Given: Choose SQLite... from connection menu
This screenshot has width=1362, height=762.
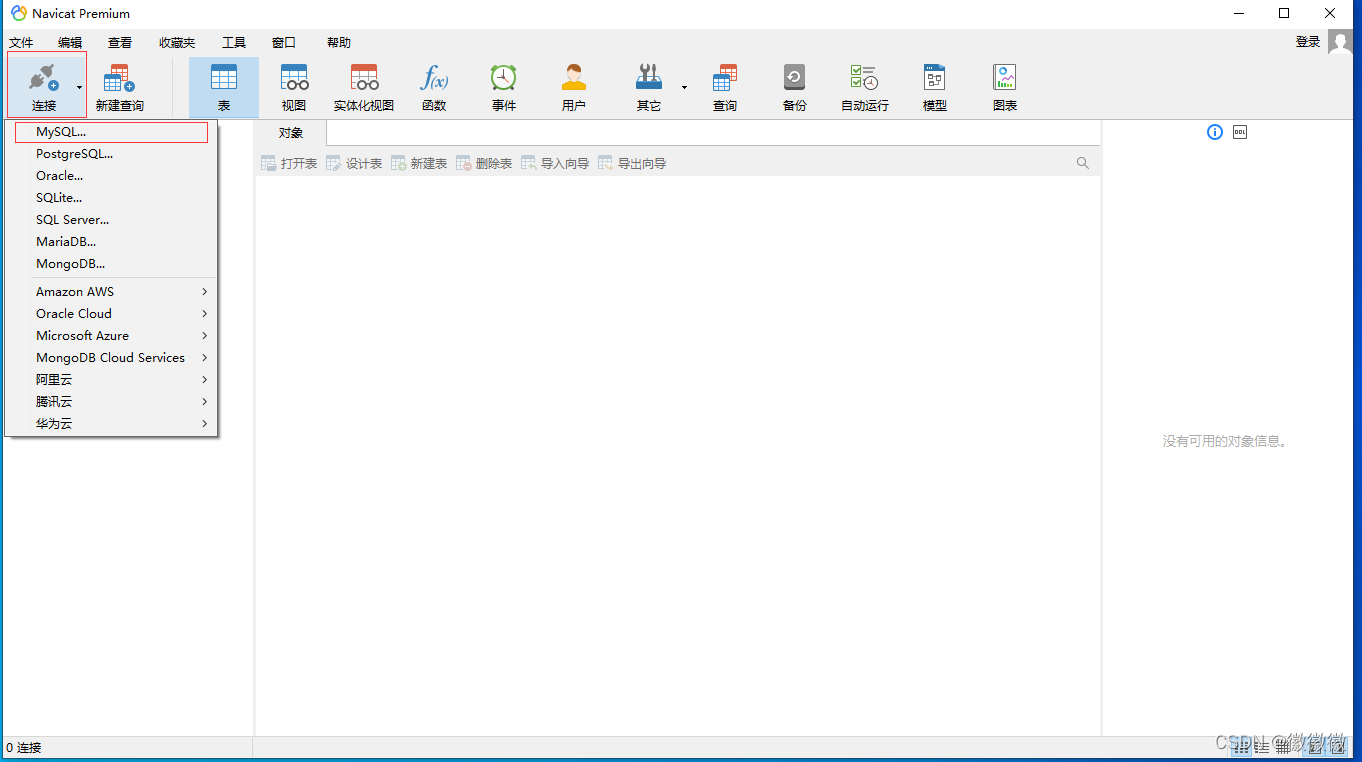Looking at the screenshot, I should [x=111, y=198].
